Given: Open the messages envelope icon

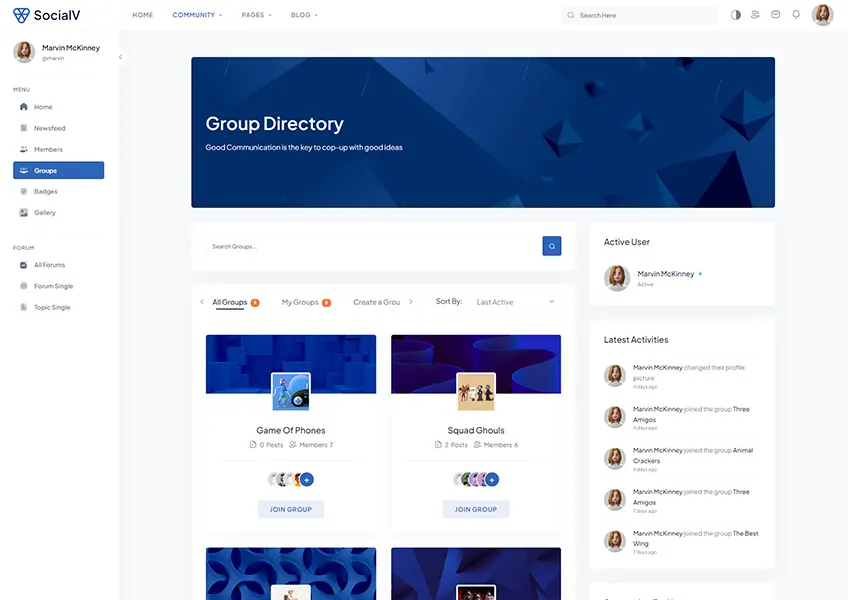Looking at the screenshot, I should click(x=774, y=14).
